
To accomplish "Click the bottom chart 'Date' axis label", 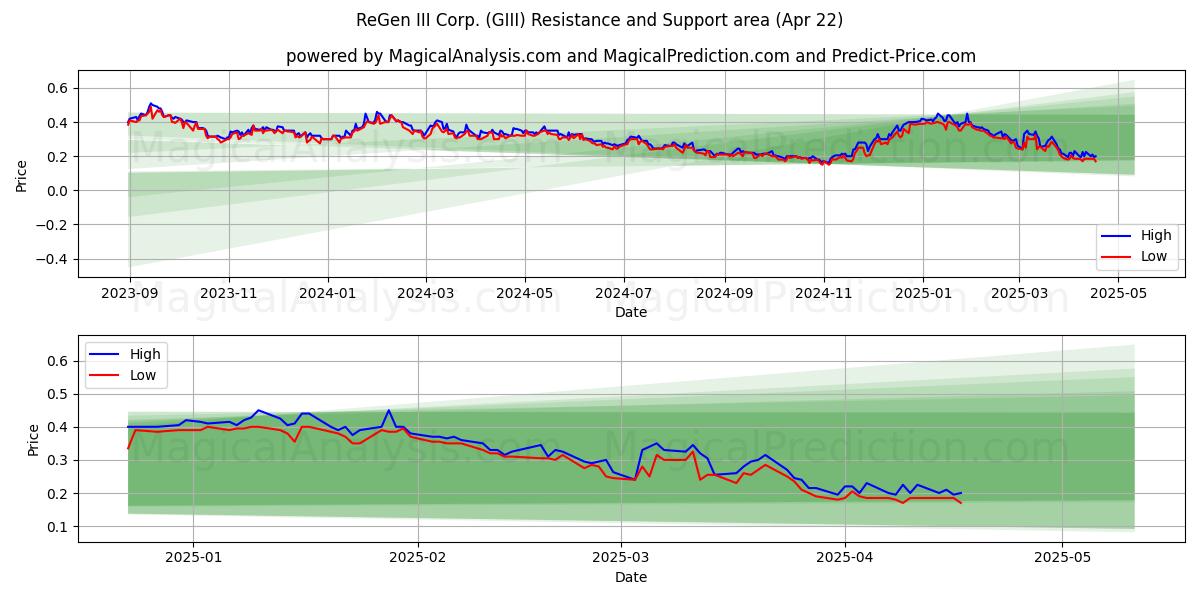I will point(631,577).
